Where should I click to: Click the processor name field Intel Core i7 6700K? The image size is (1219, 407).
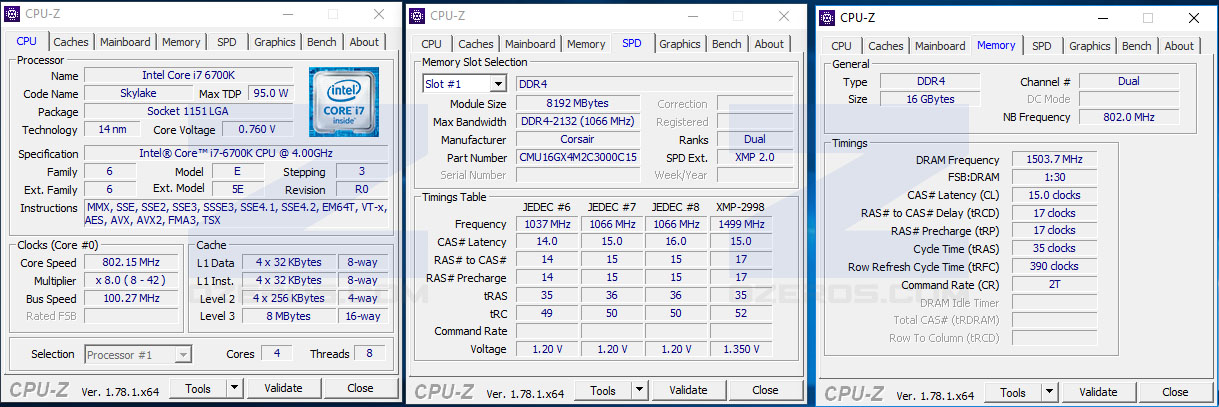(x=188, y=76)
